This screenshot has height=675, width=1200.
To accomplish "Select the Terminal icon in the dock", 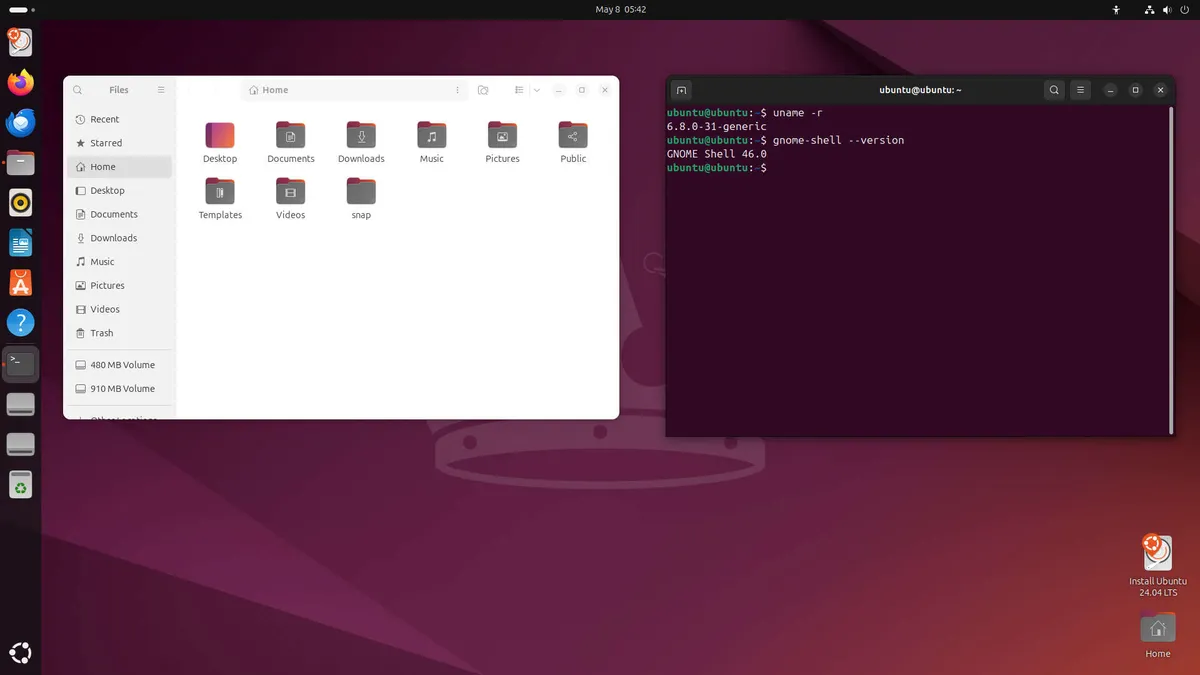I will pyautogui.click(x=20, y=363).
